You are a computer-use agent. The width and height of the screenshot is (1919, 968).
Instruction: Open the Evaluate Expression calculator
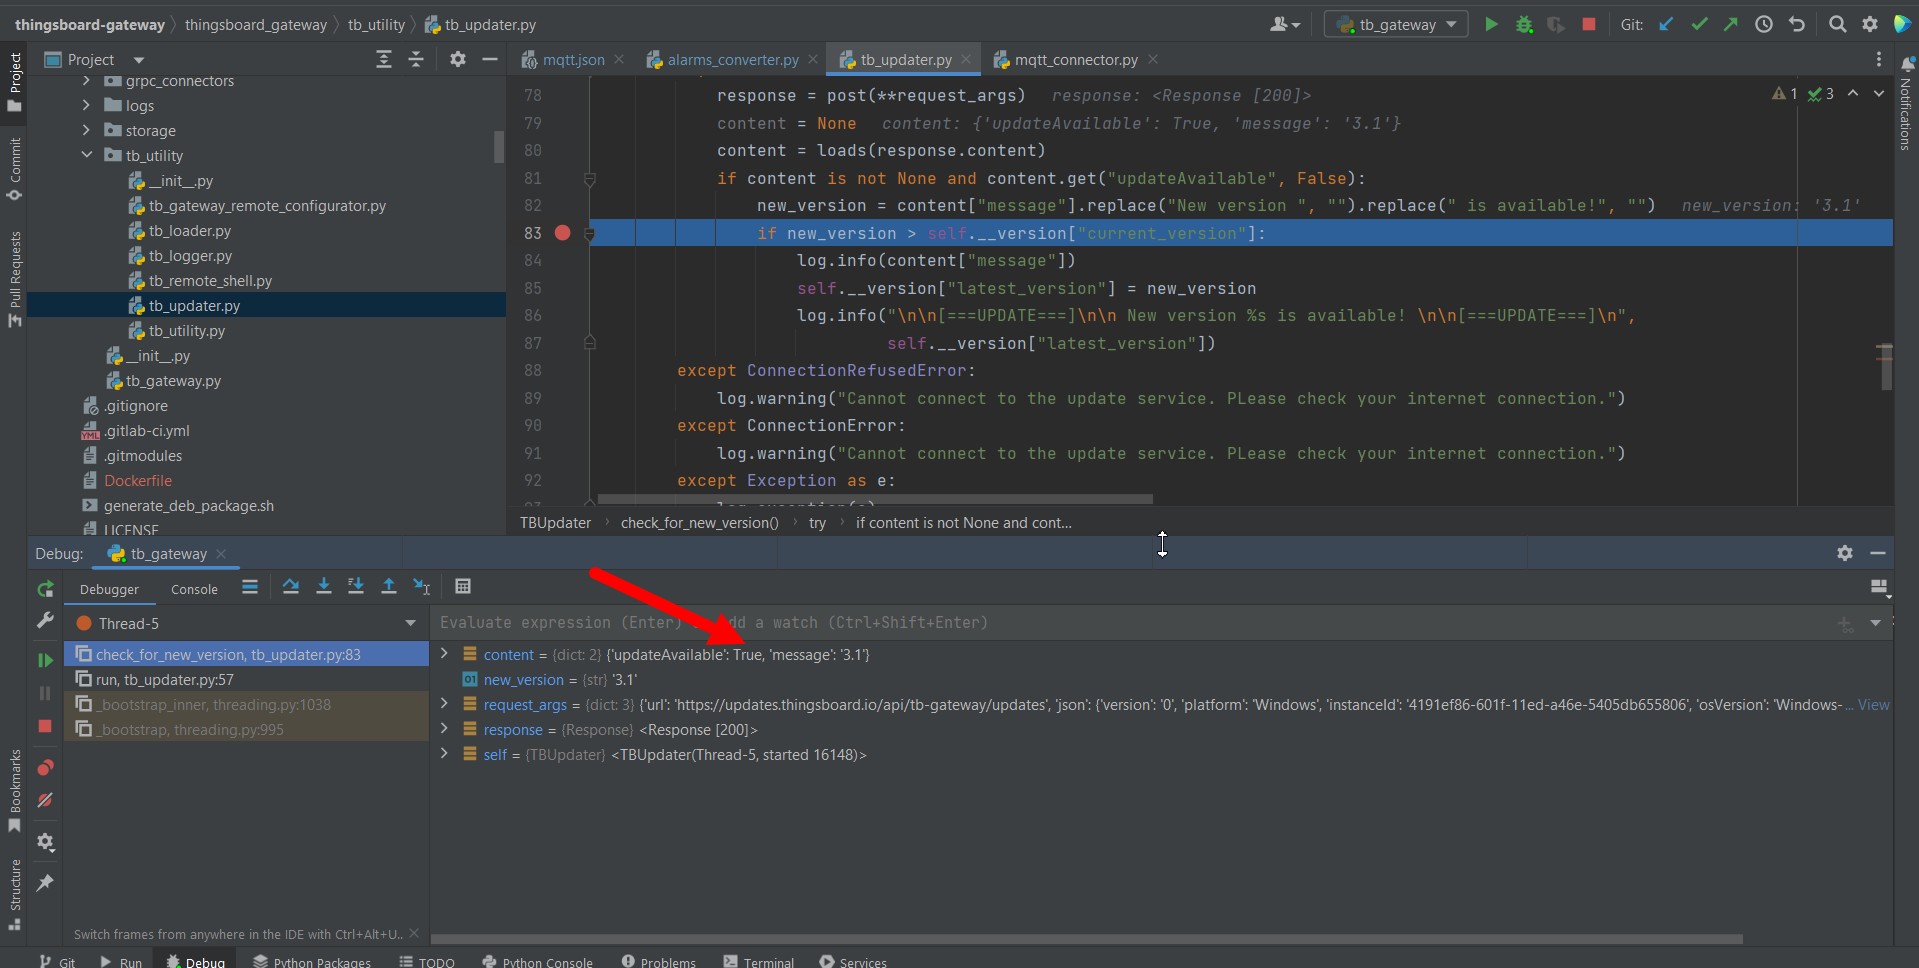click(463, 587)
